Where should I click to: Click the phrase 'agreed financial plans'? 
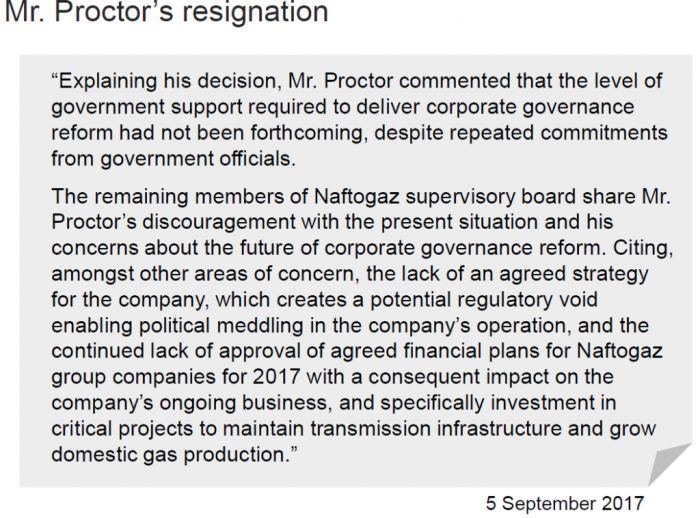coord(434,351)
